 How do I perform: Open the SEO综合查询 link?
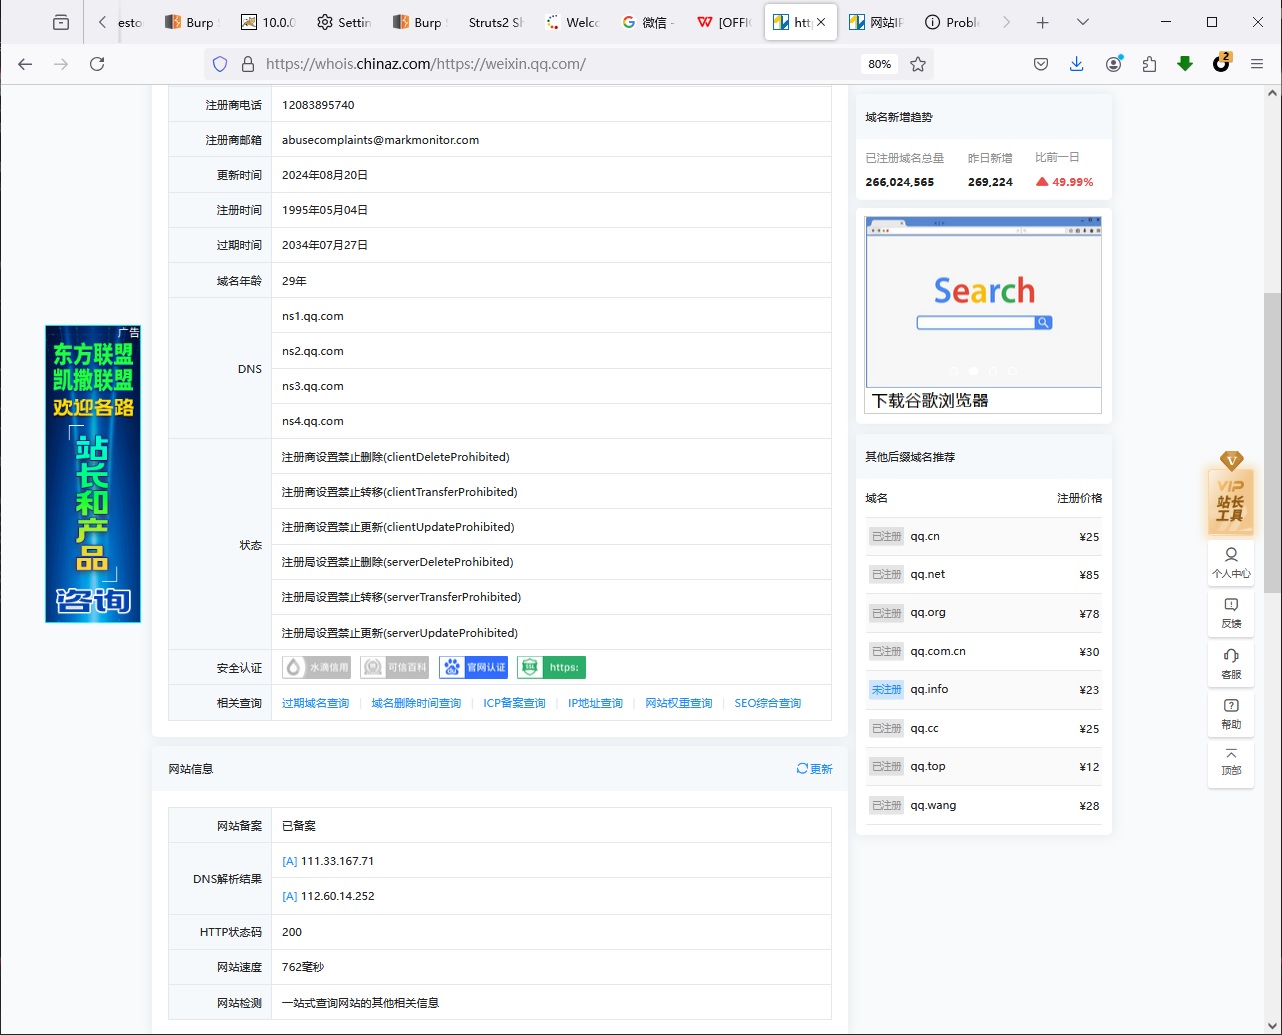coord(767,703)
